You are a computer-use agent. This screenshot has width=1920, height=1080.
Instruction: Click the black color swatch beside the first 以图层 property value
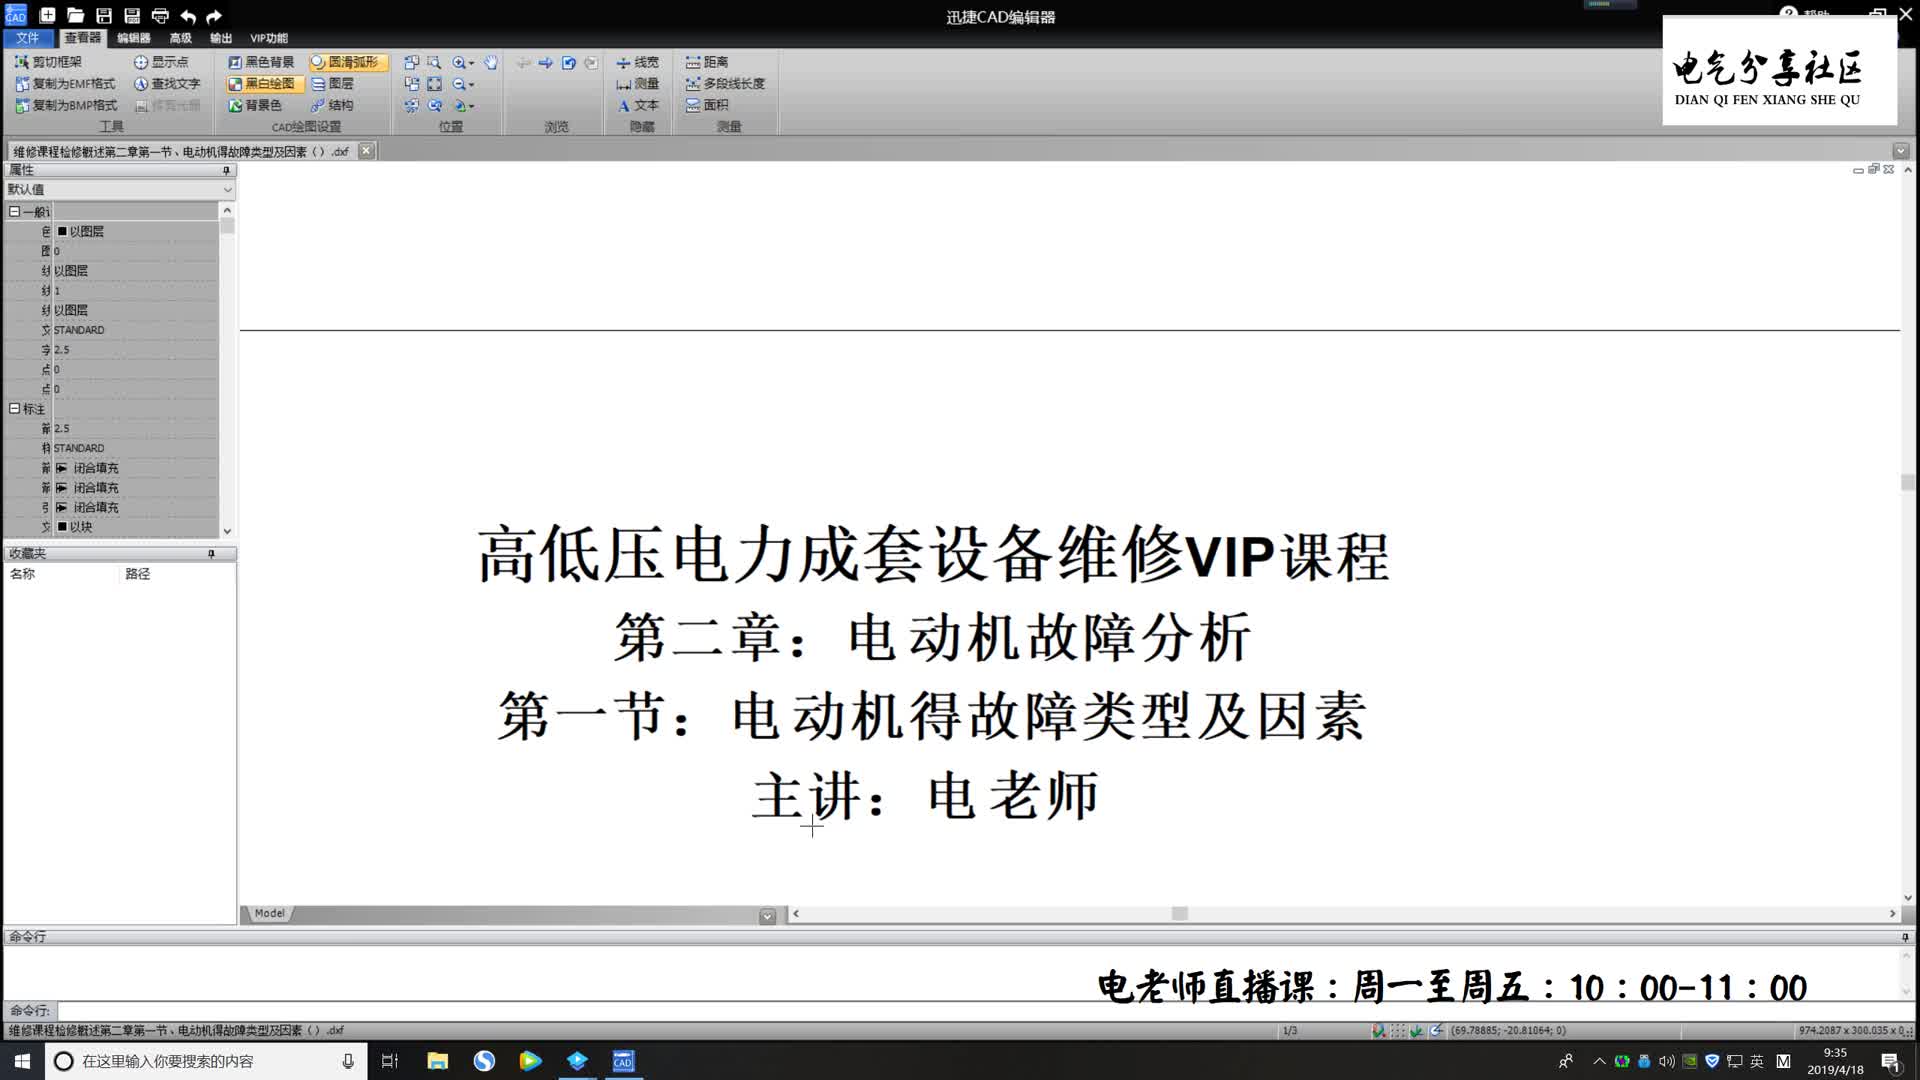click(x=62, y=231)
